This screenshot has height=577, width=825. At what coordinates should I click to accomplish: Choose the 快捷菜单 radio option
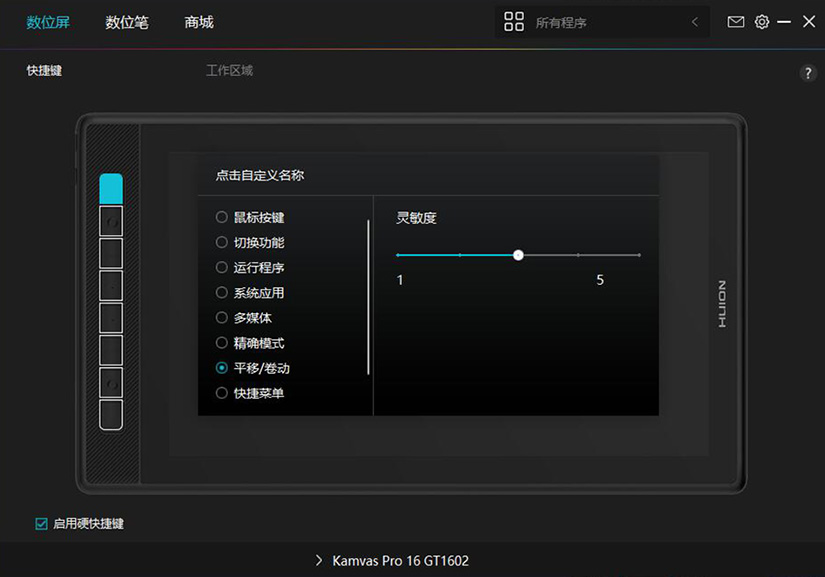(222, 393)
